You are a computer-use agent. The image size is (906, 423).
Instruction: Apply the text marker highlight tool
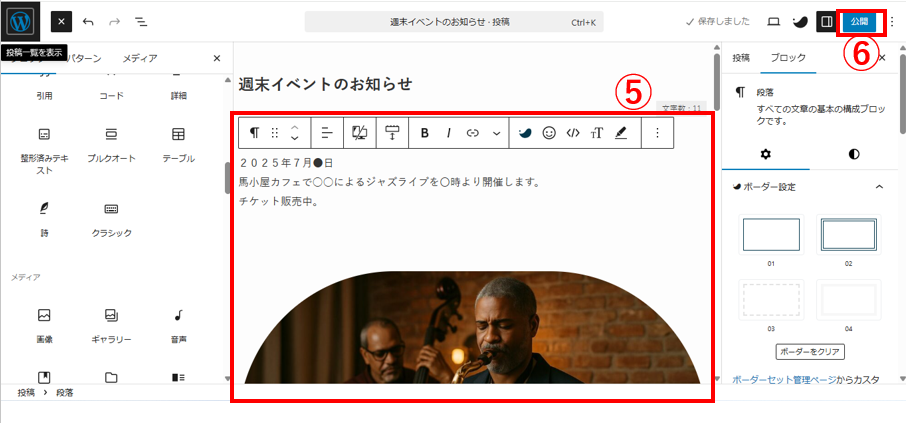click(621, 133)
